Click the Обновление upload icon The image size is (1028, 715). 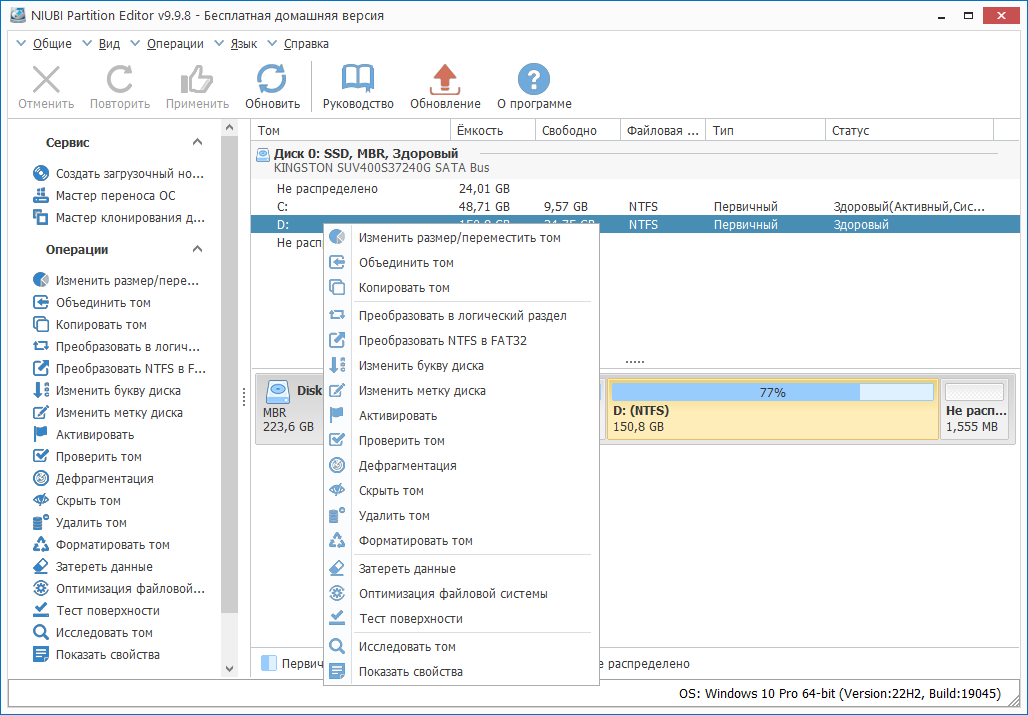[445, 79]
